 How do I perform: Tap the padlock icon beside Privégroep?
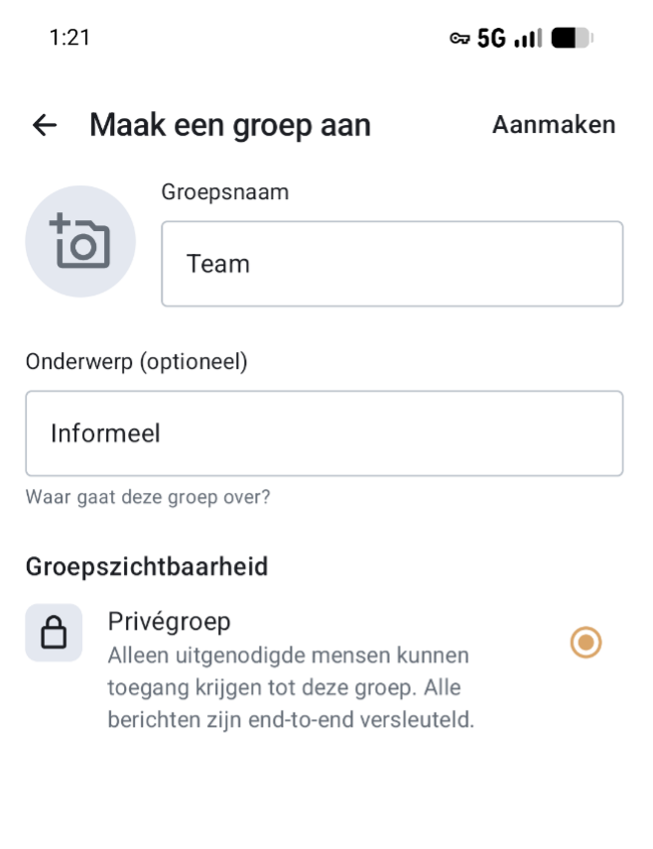point(54,633)
